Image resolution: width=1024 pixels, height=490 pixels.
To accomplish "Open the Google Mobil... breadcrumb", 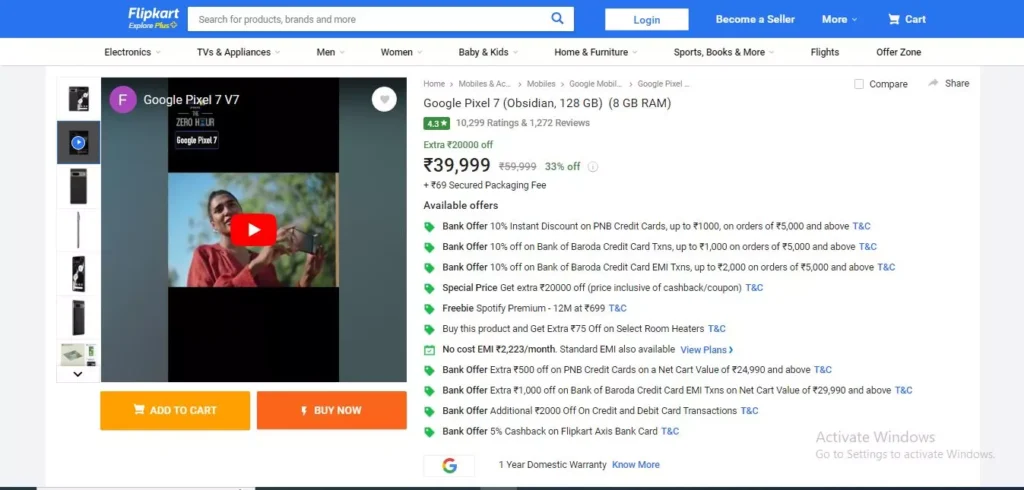I will (x=596, y=84).
